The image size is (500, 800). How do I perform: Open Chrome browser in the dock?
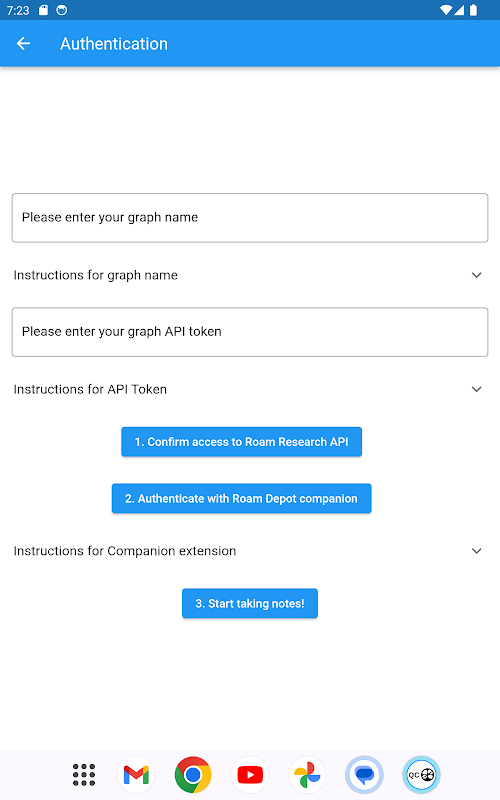pos(193,774)
